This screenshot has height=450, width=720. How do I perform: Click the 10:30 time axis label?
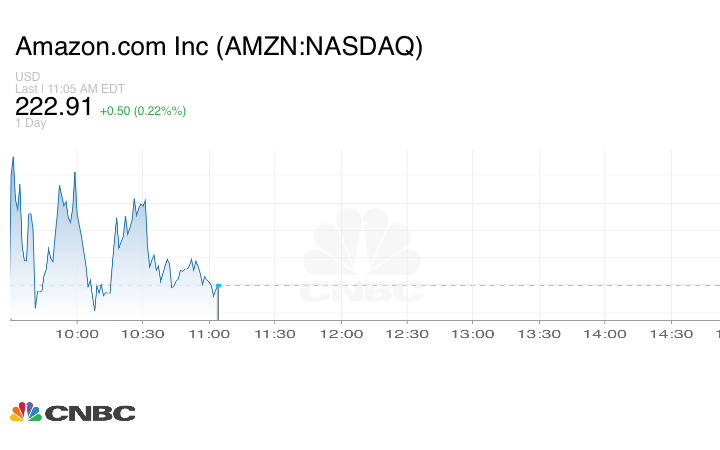coord(143,334)
